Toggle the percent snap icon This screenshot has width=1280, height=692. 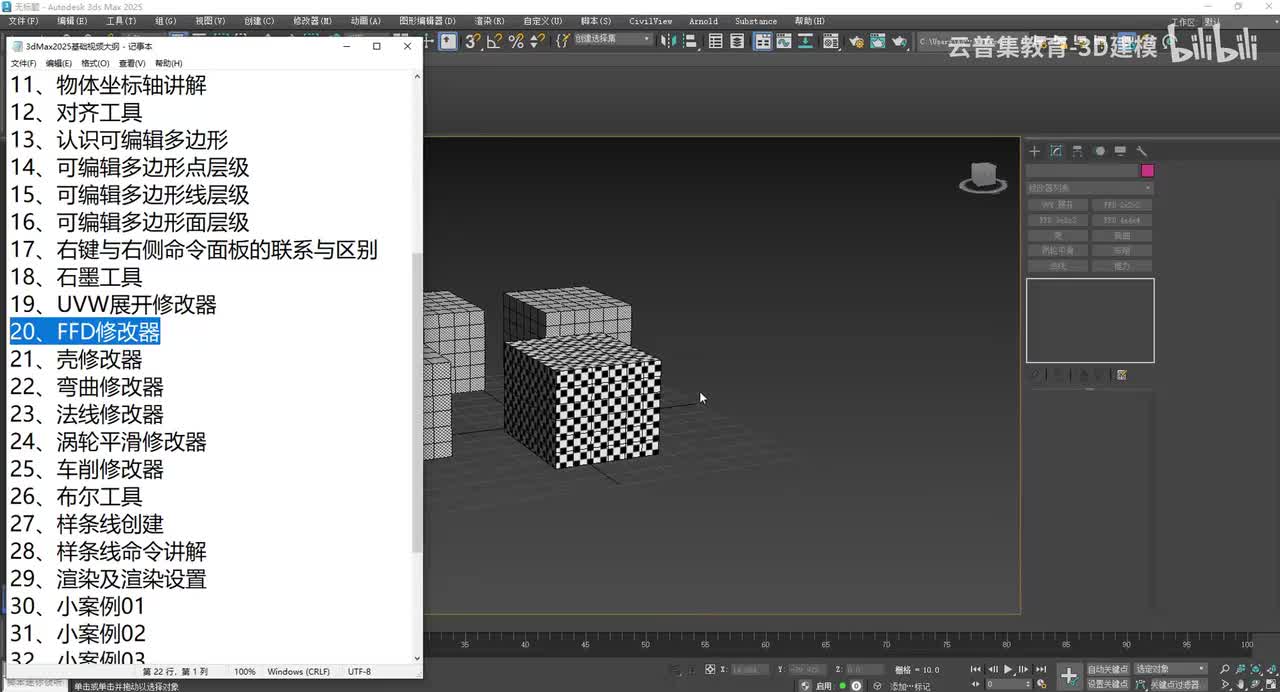click(517, 41)
